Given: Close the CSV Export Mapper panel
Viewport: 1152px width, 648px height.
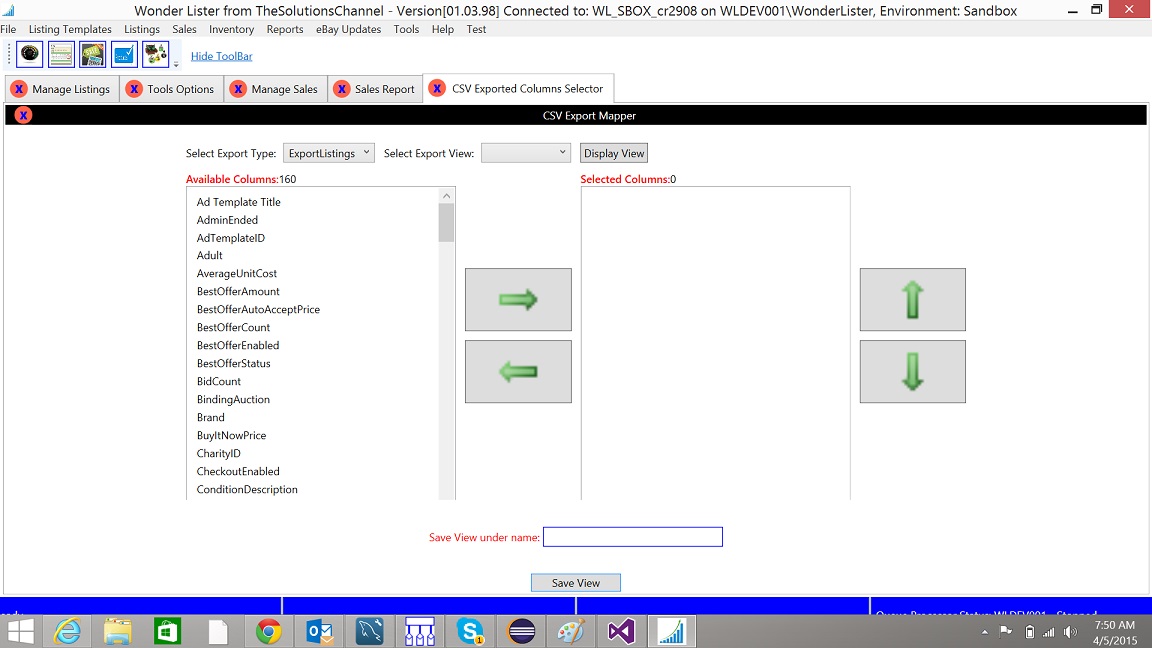Looking at the screenshot, I should tap(24, 115).
